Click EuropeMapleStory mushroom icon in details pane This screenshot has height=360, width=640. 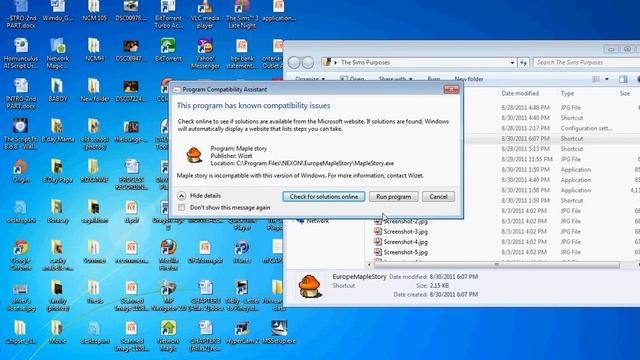point(309,286)
